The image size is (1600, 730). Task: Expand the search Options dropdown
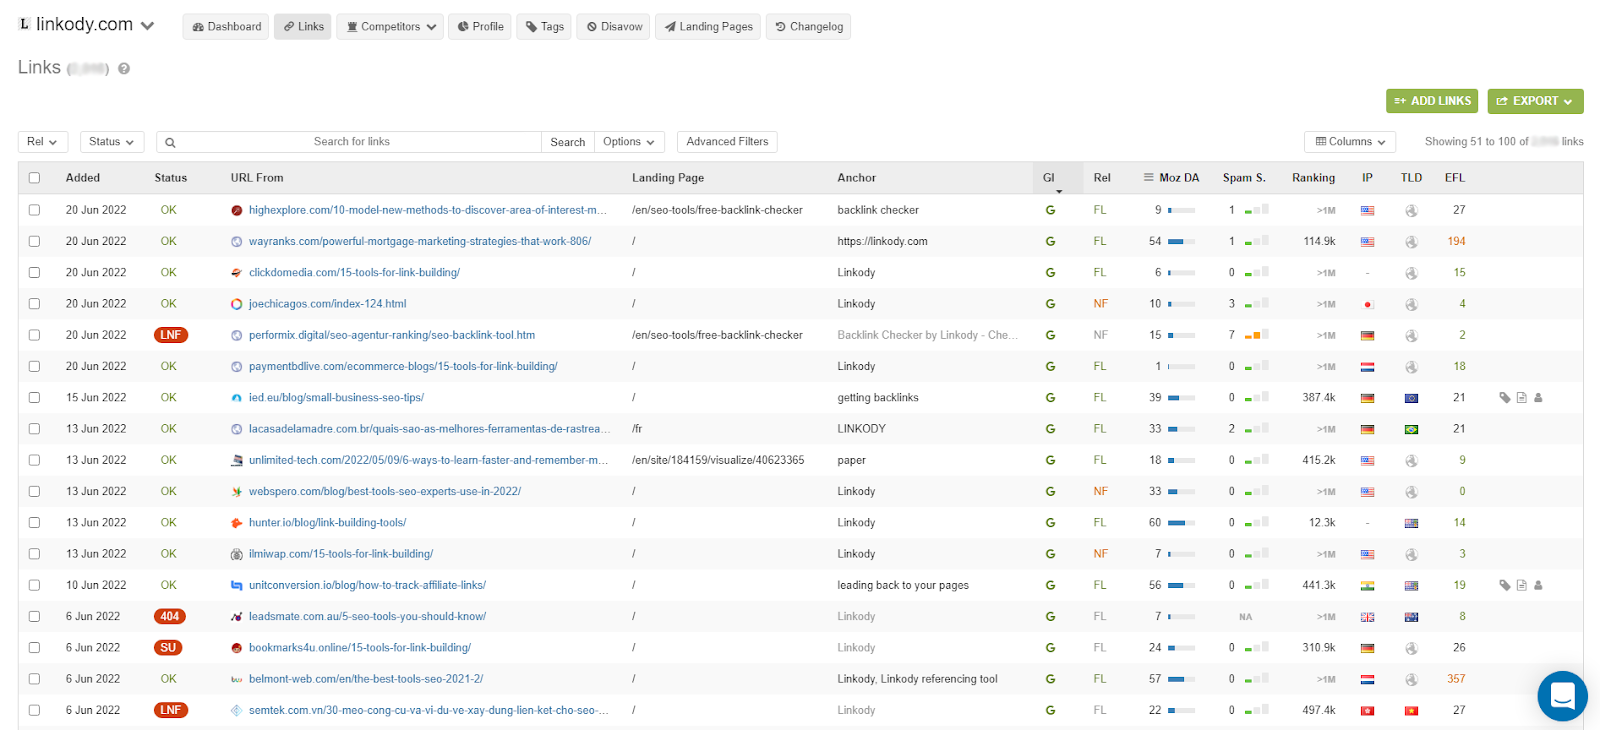[629, 142]
